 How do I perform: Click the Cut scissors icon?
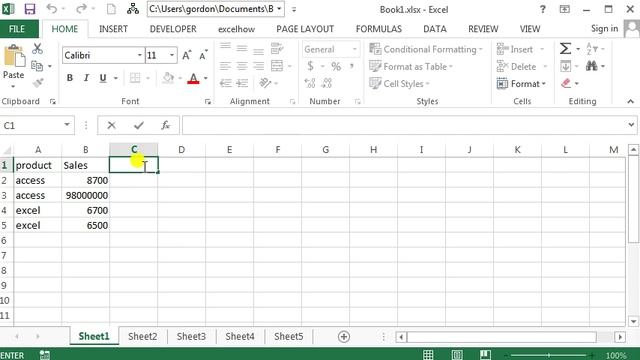pos(37,49)
